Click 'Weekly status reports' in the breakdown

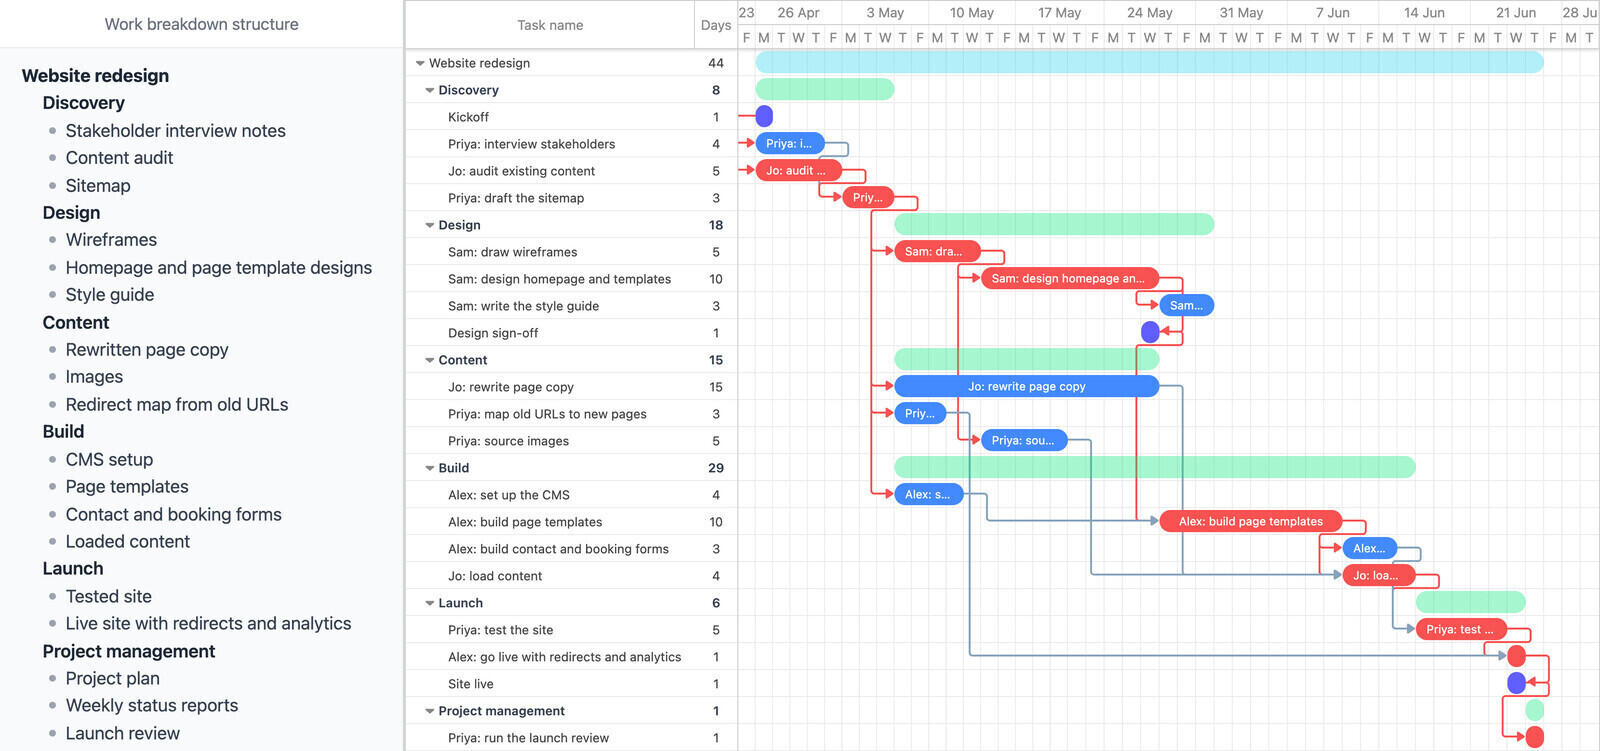pos(152,706)
